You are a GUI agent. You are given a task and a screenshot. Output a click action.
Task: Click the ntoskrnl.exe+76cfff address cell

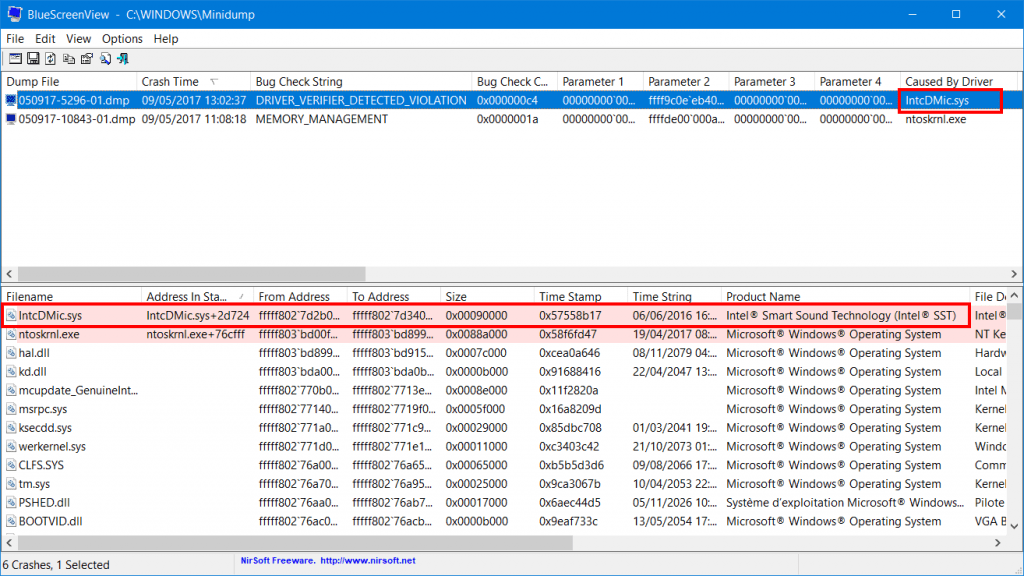pos(195,334)
